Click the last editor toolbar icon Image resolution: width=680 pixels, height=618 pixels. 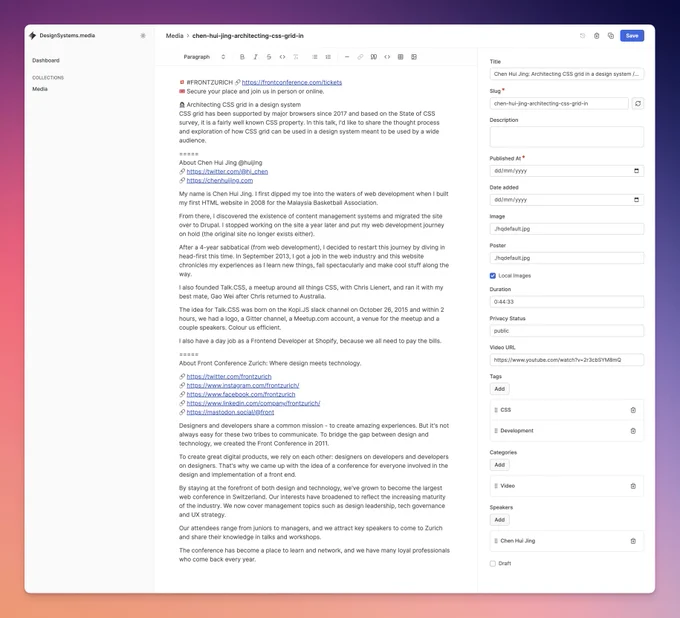tap(414, 57)
